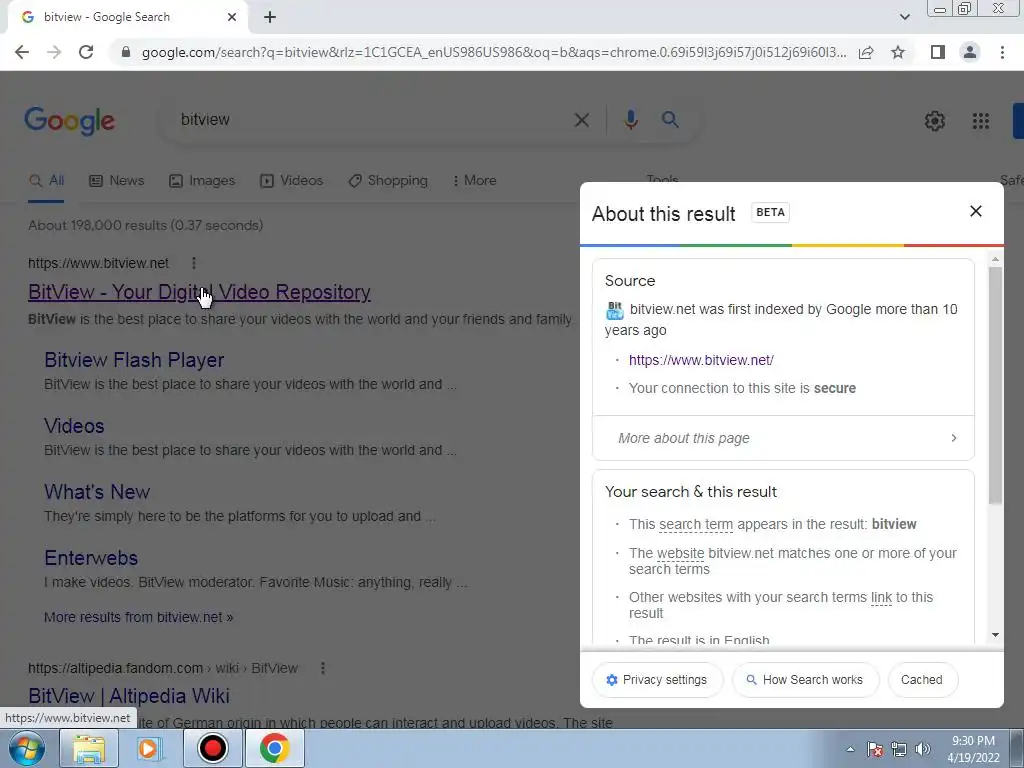Click the padlock site info icon

pyautogui.click(x=126, y=52)
